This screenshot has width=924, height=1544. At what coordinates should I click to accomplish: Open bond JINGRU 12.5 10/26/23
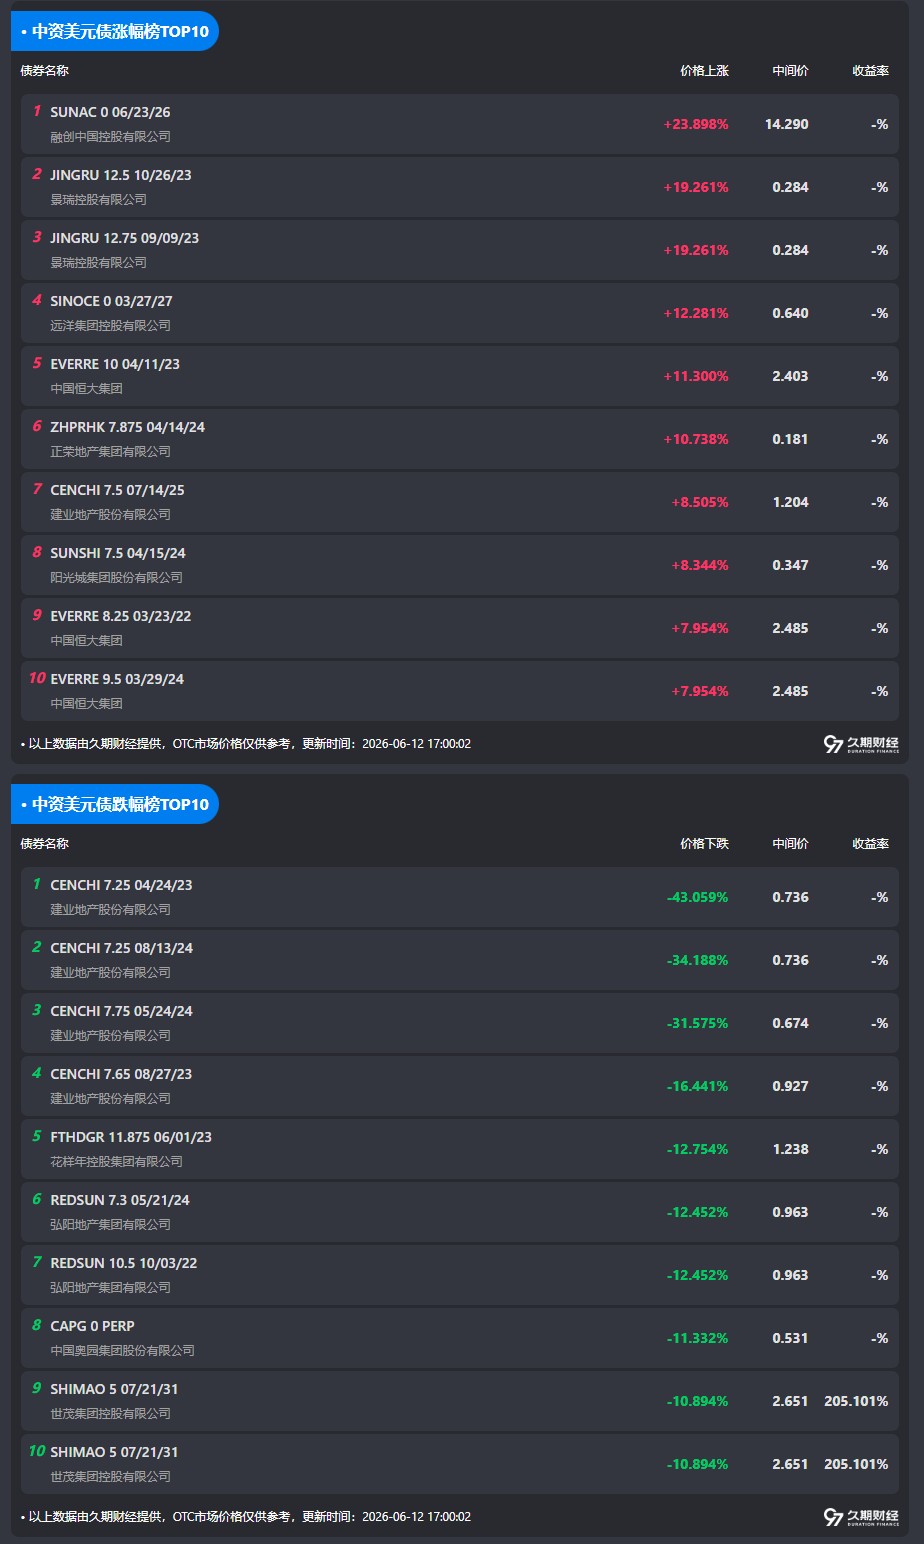(121, 175)
